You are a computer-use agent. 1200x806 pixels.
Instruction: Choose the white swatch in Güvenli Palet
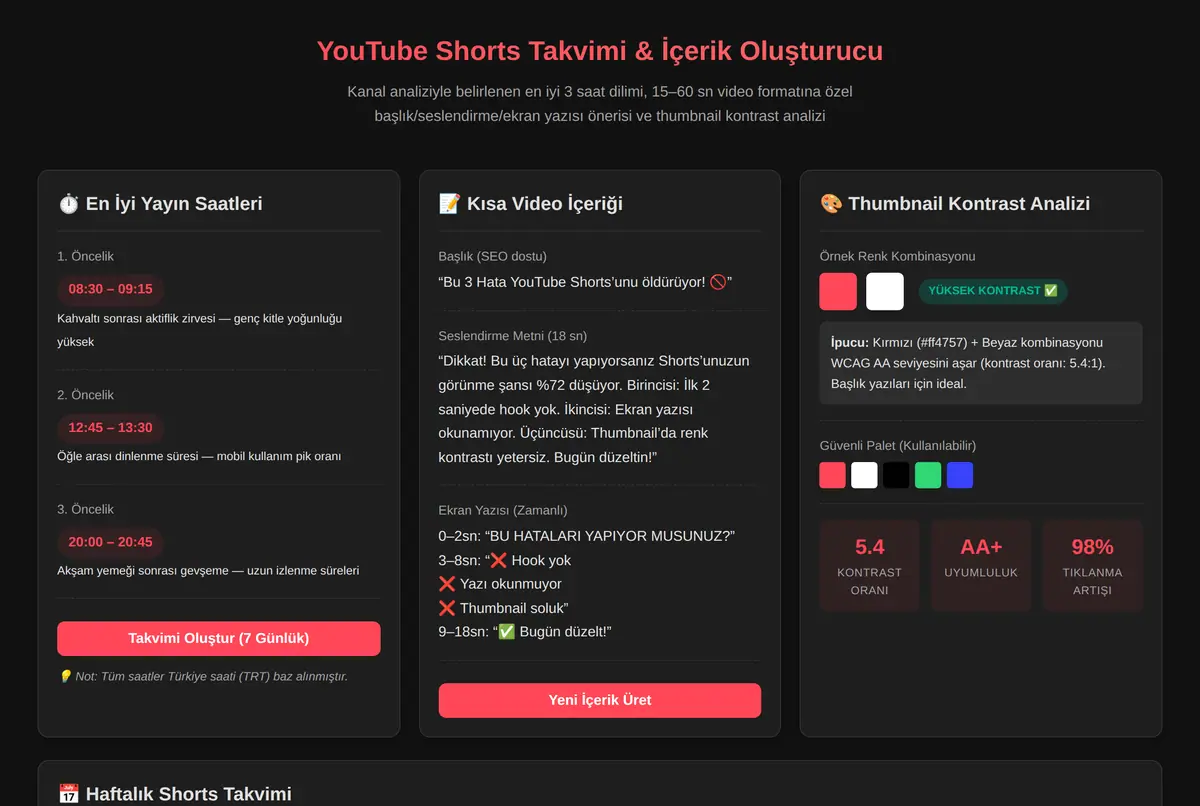(864, 475)
